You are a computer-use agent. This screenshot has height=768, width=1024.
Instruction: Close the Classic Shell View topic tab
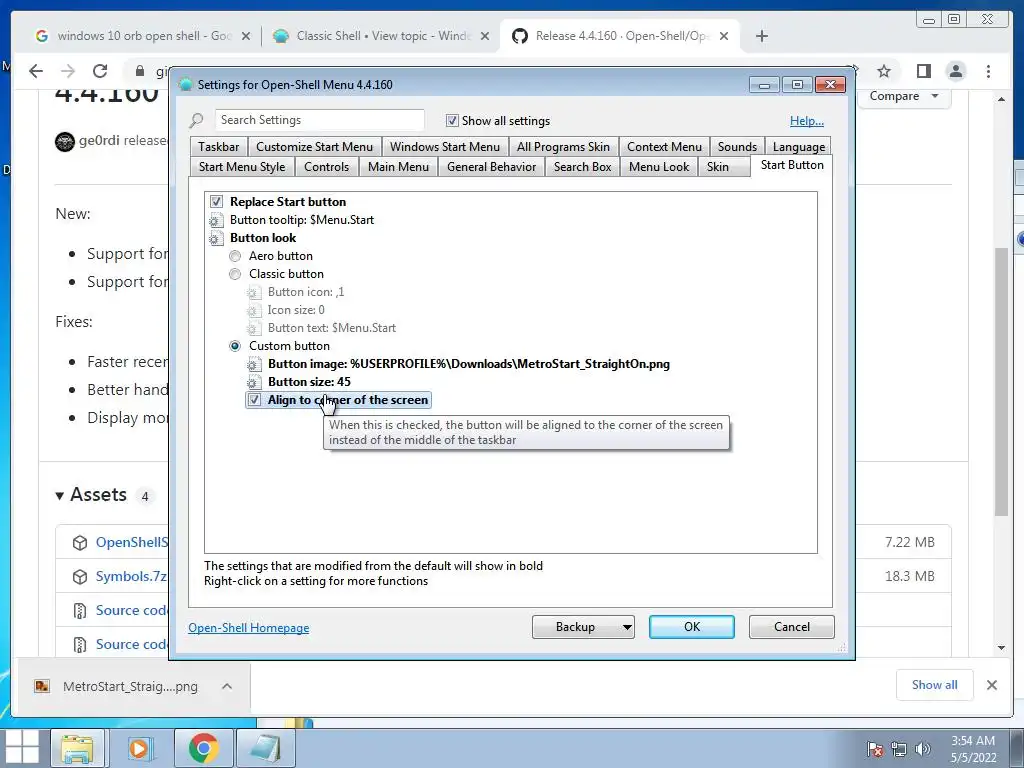coord(485,36)
